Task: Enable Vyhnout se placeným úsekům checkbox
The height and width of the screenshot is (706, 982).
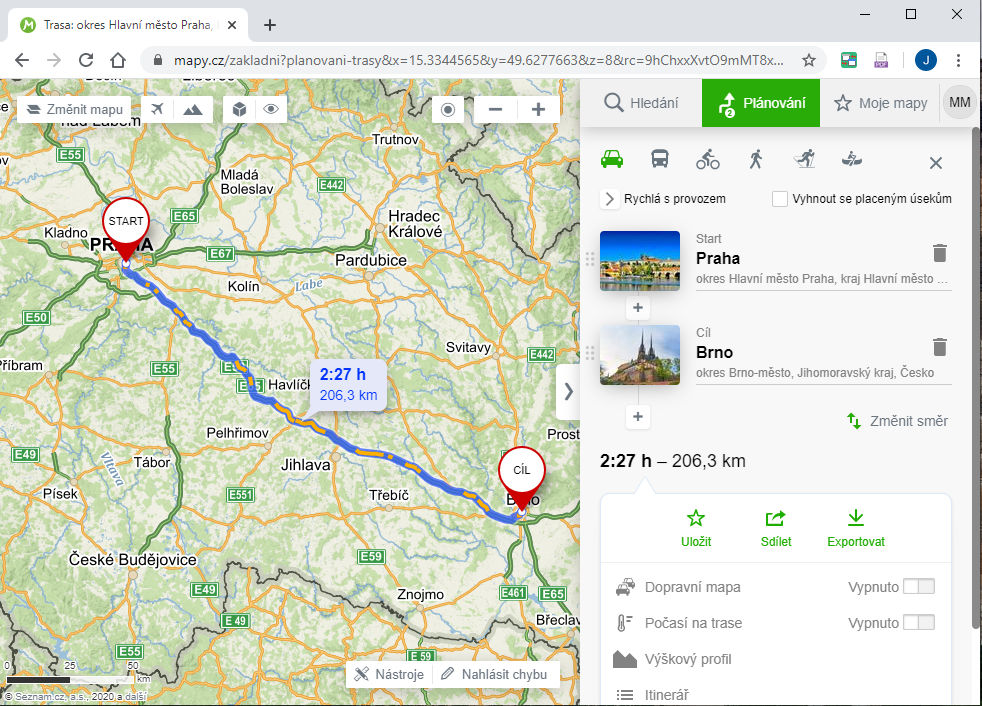Action: (x=780, y=199)
